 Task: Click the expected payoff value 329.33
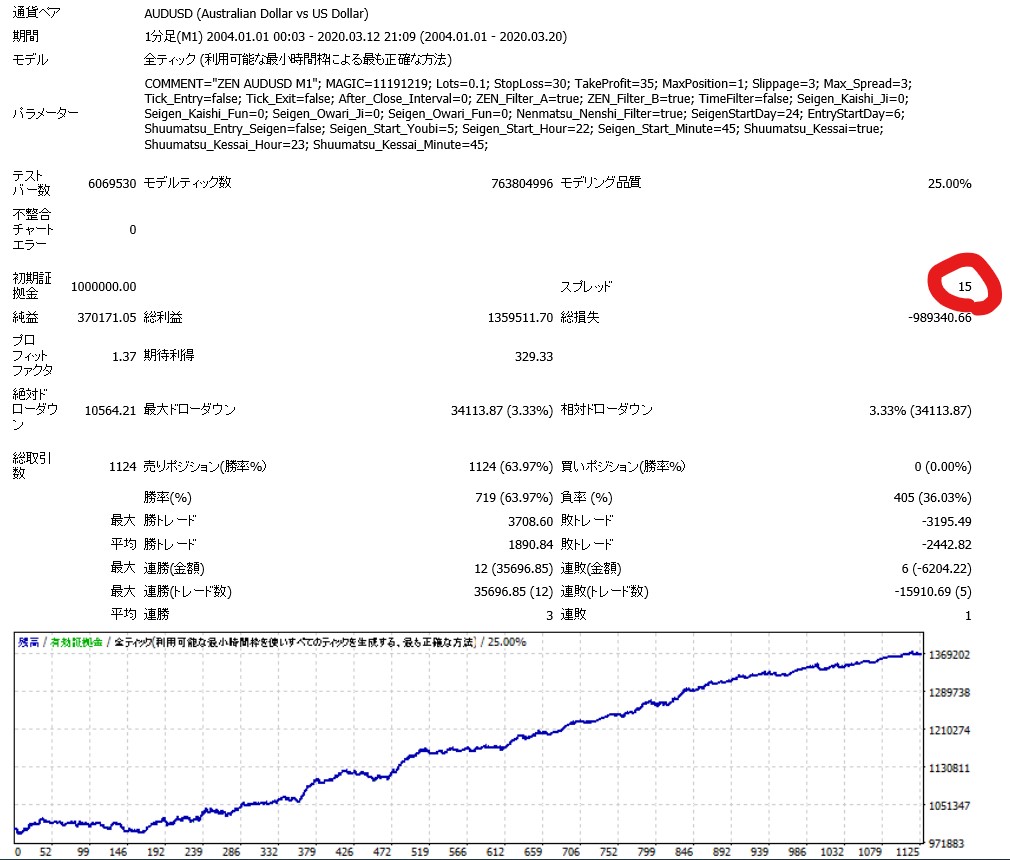tap(533, 356)
